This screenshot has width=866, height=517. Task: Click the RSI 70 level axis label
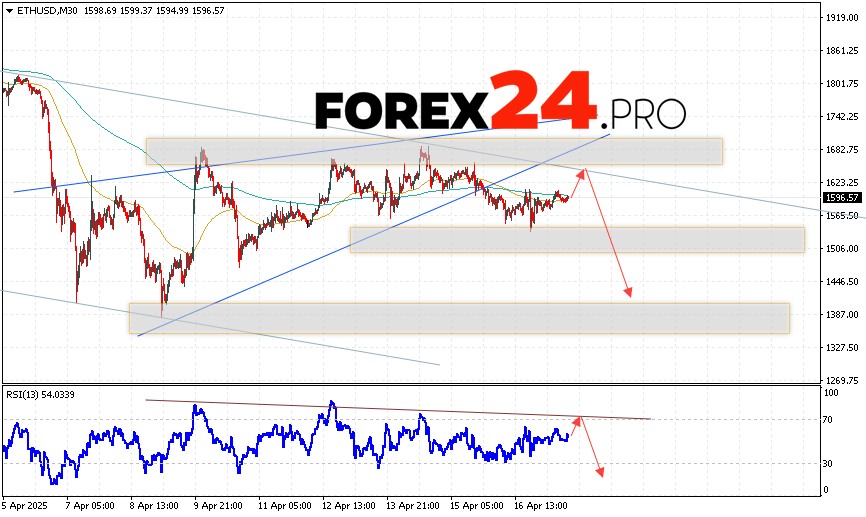coord(828,420)
